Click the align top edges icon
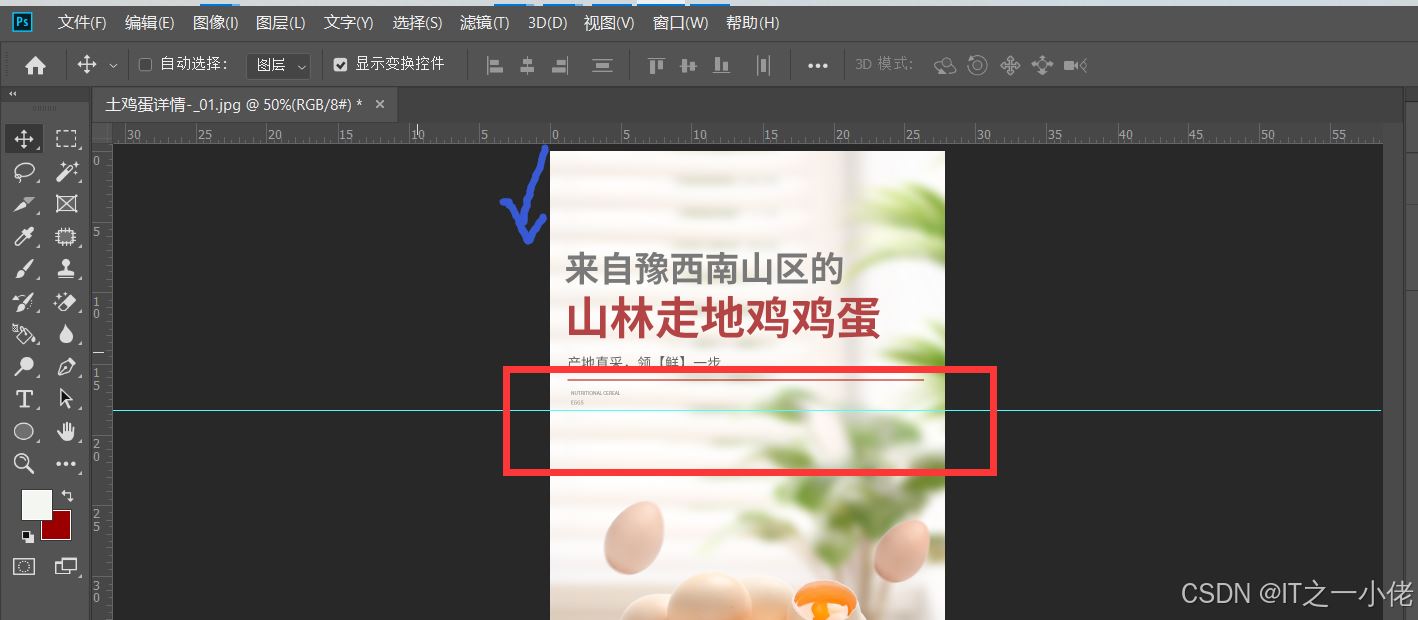Screen dimensions: 1418x620 point(656,65)
